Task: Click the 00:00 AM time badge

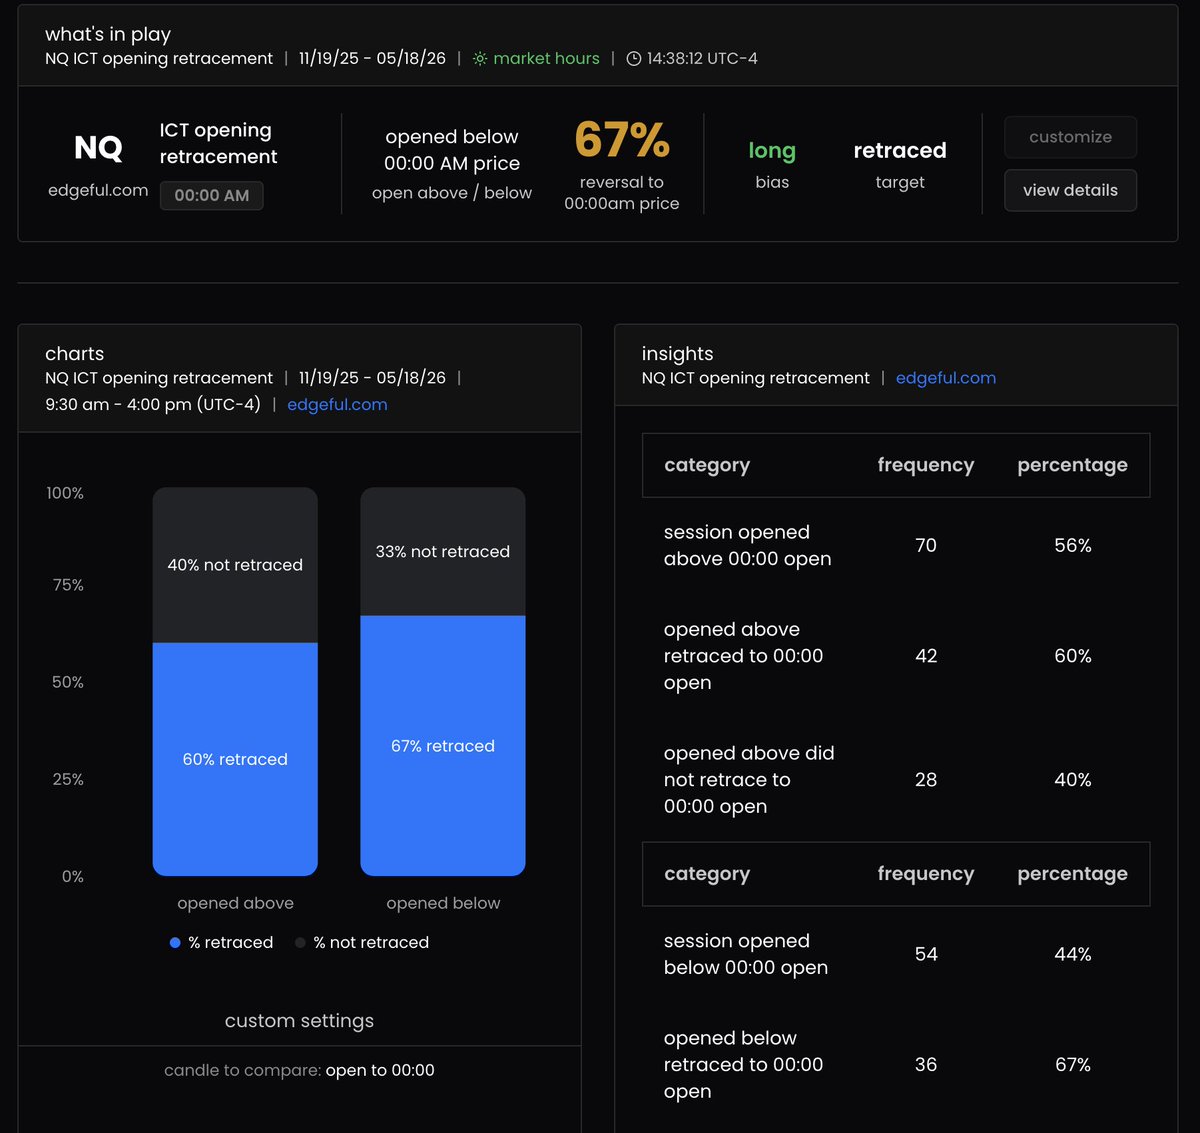Action: point(212,195)
